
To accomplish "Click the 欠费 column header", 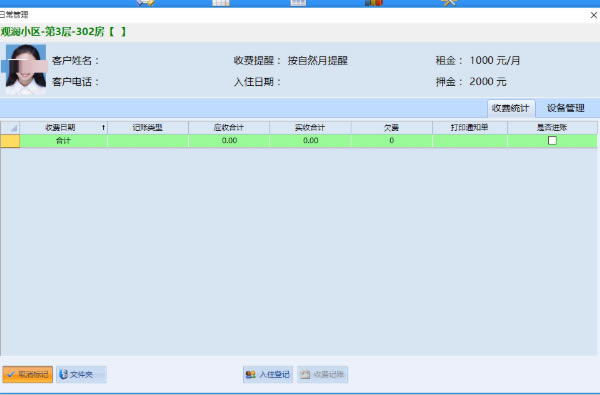I will [391, 127].
